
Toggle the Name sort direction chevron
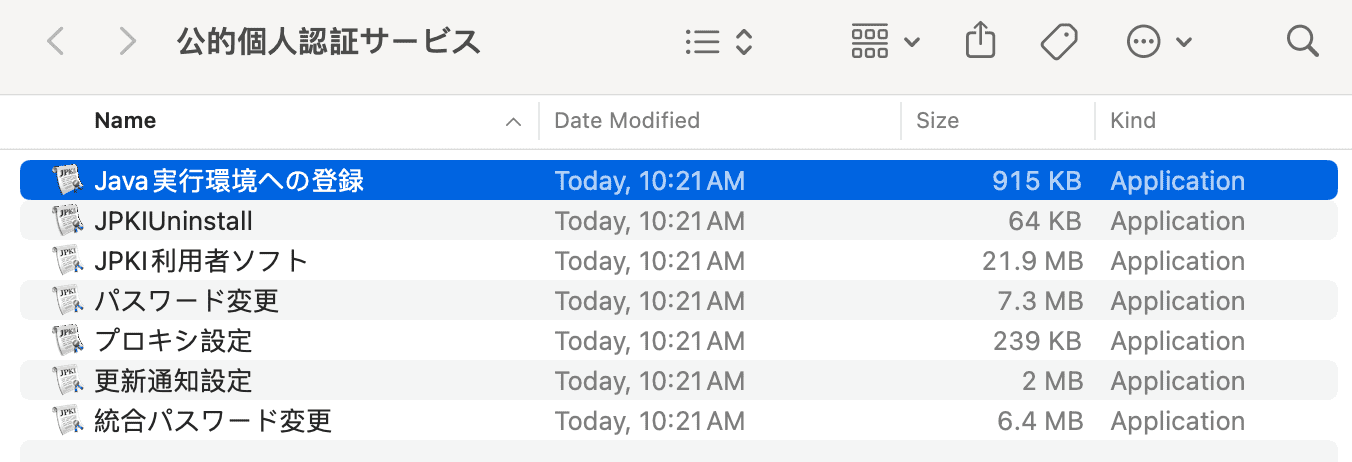(513, 122)
